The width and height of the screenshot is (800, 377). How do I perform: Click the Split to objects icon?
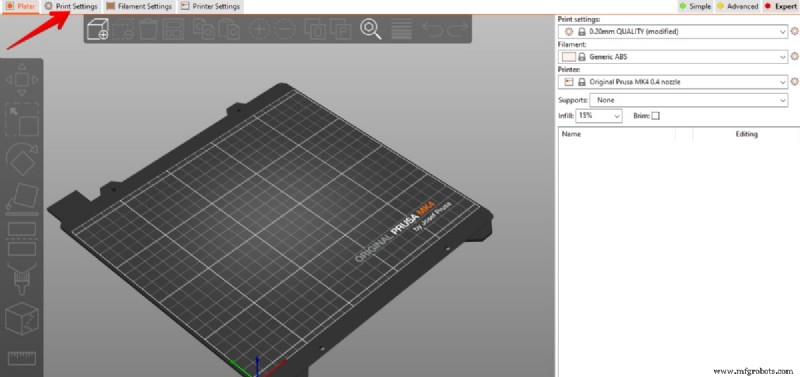315,29
